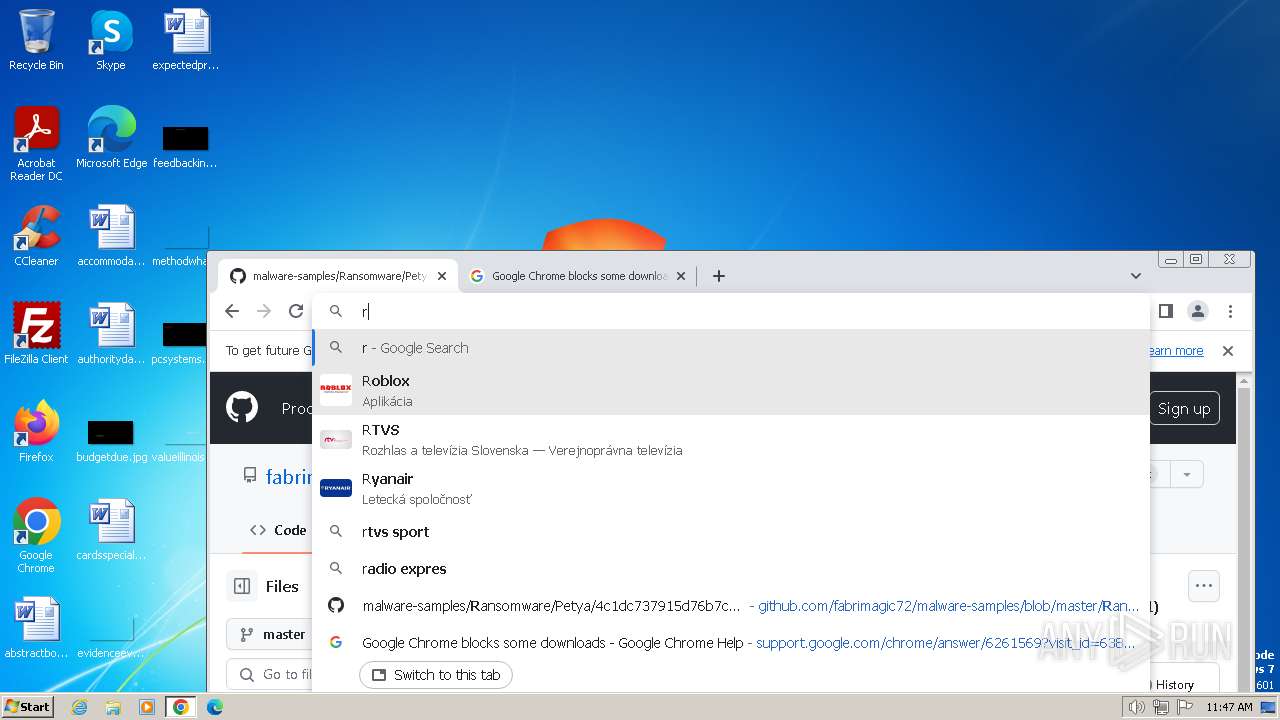
Task: Launch Google Chrome desktop shortcut
Action: pos(36,536)
